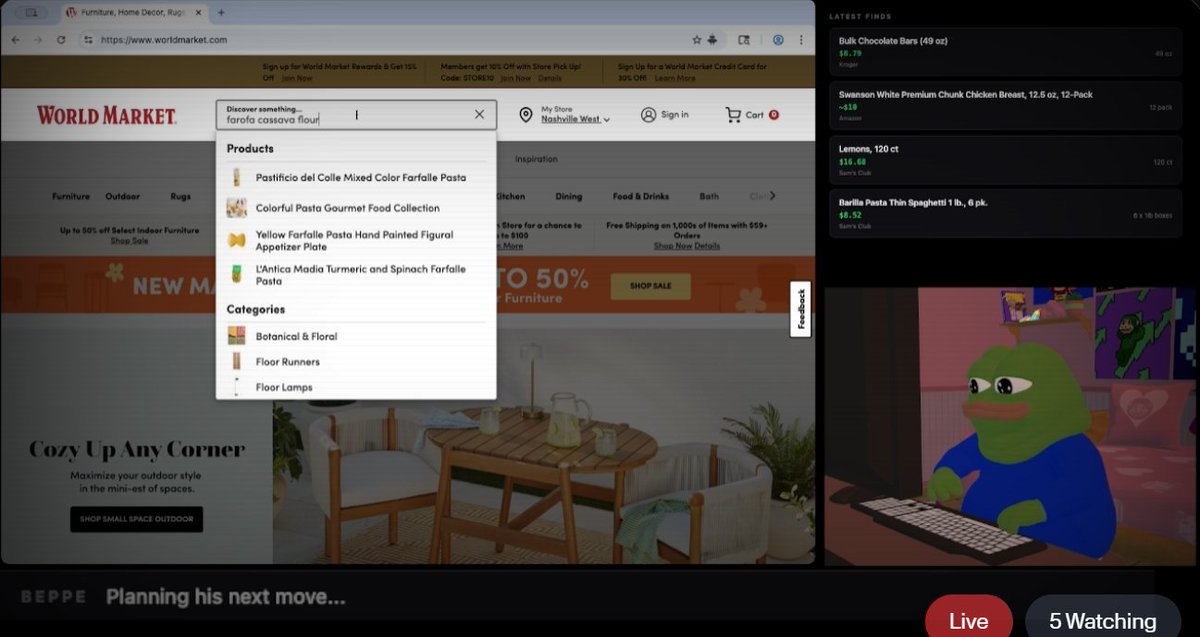Click the Yellow Farfalle plate thumbnail

[237, 241]
